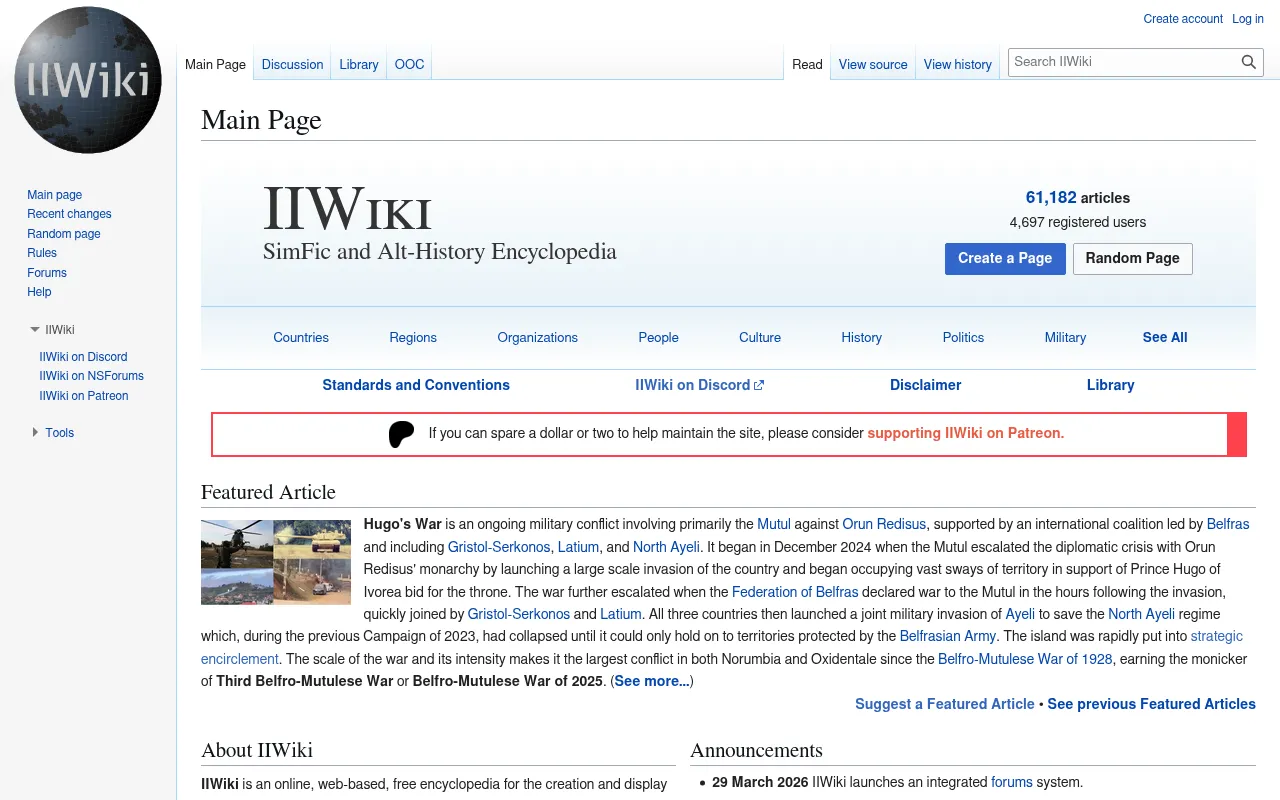Click the Random Page button
This screenshot has height=800, width=1280.
pyautogui.click(x=1133, y=258)
